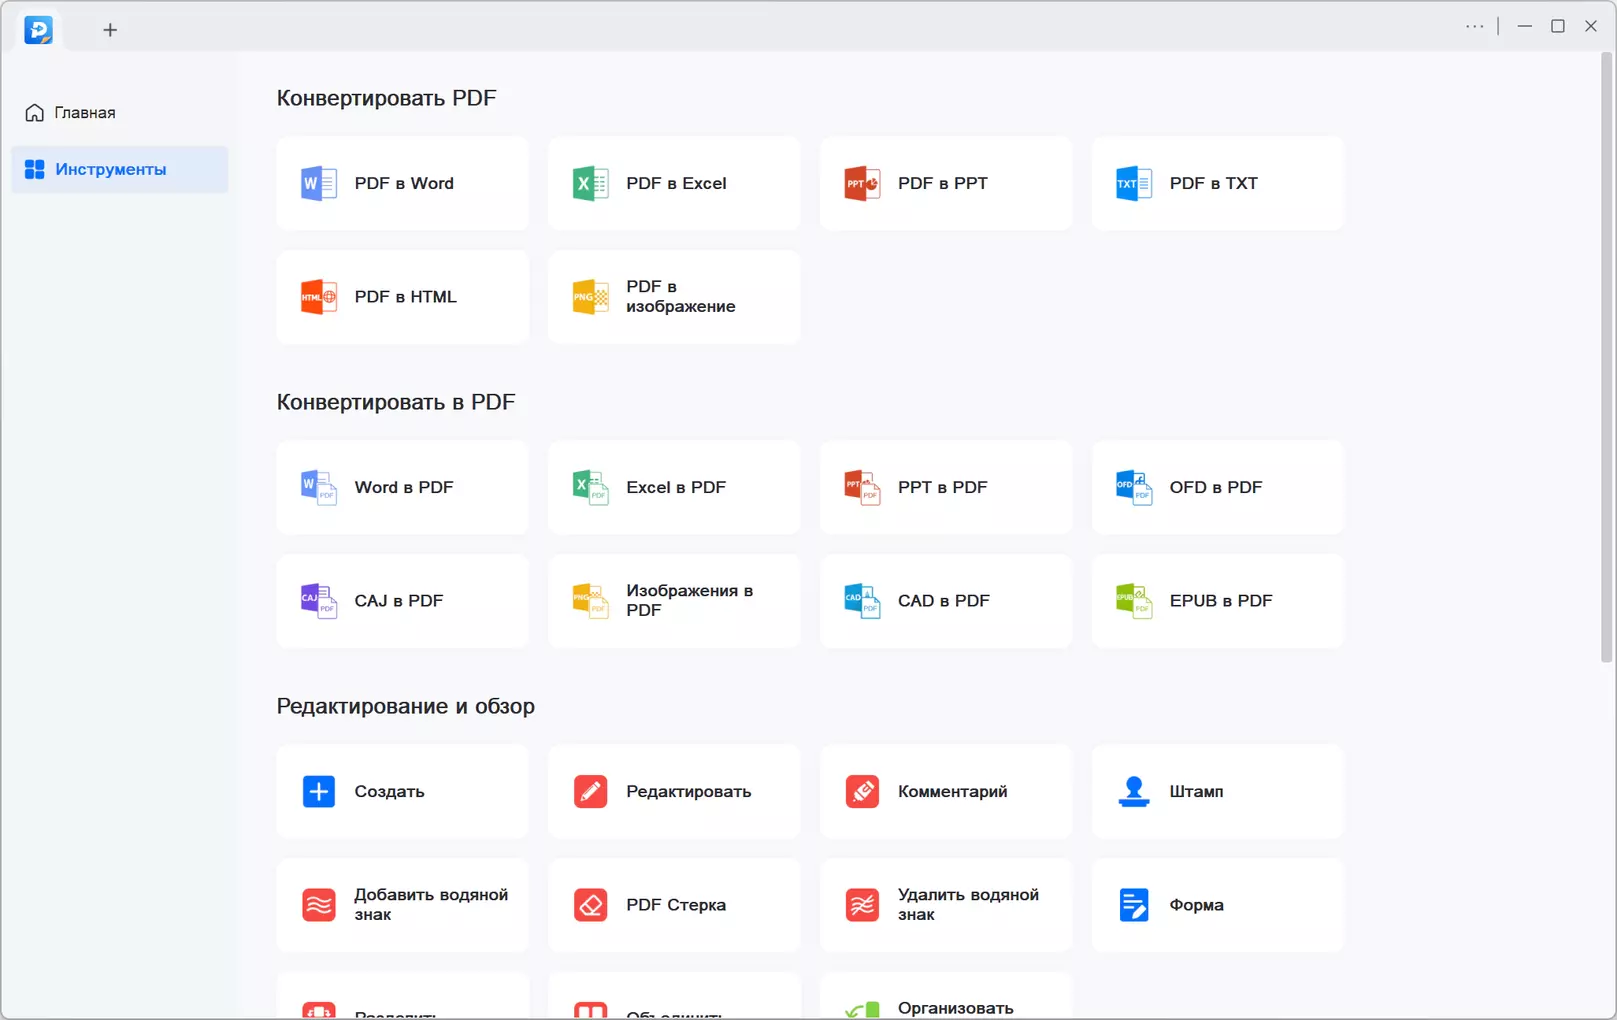The height and width of the screenshot is (1020, 1617).
Task: Click the app logo in title bar
Action: [38, 30]
